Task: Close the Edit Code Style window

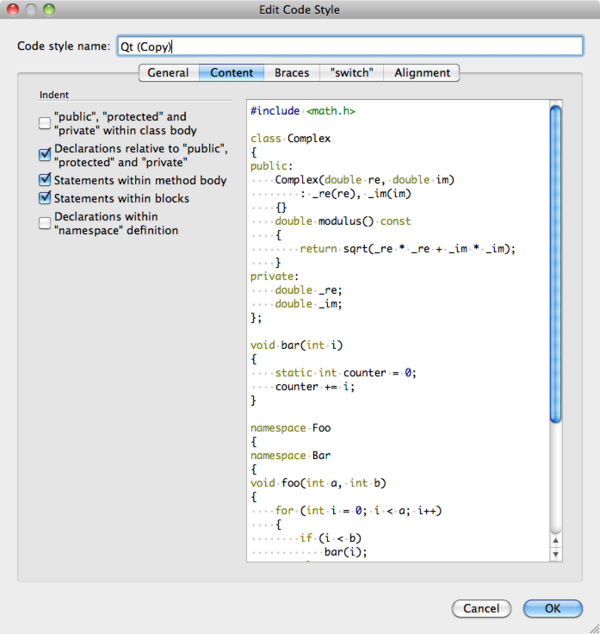Action: pos(12,9)
